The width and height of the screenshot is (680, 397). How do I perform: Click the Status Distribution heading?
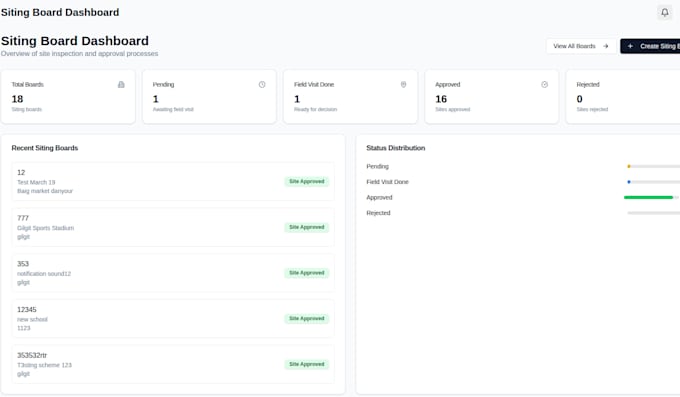[396, 148]
